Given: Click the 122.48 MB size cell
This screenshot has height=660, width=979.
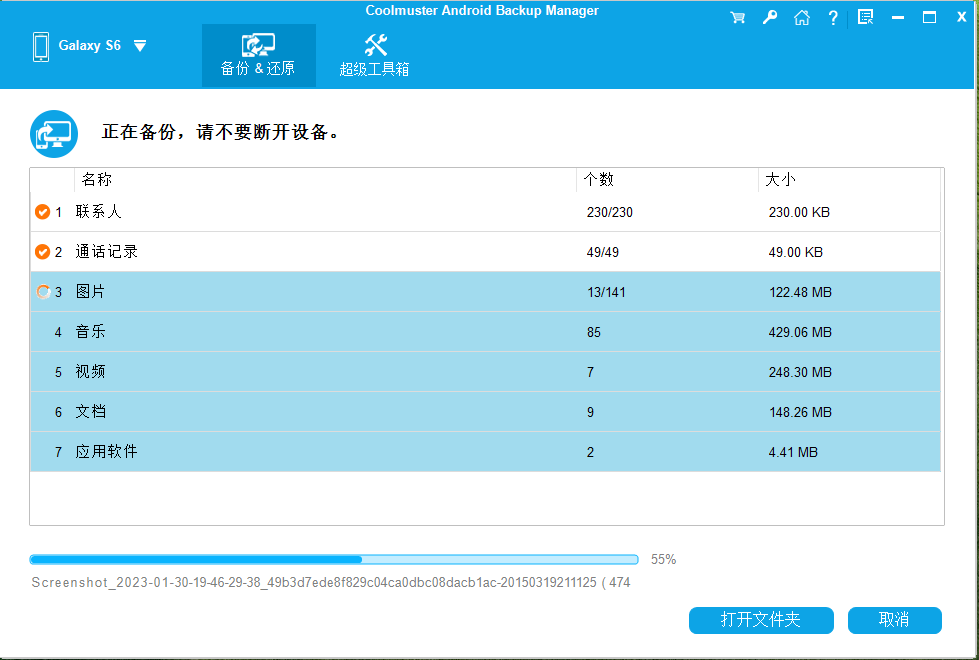Looking at the screenshot, I should pos(800,292).
